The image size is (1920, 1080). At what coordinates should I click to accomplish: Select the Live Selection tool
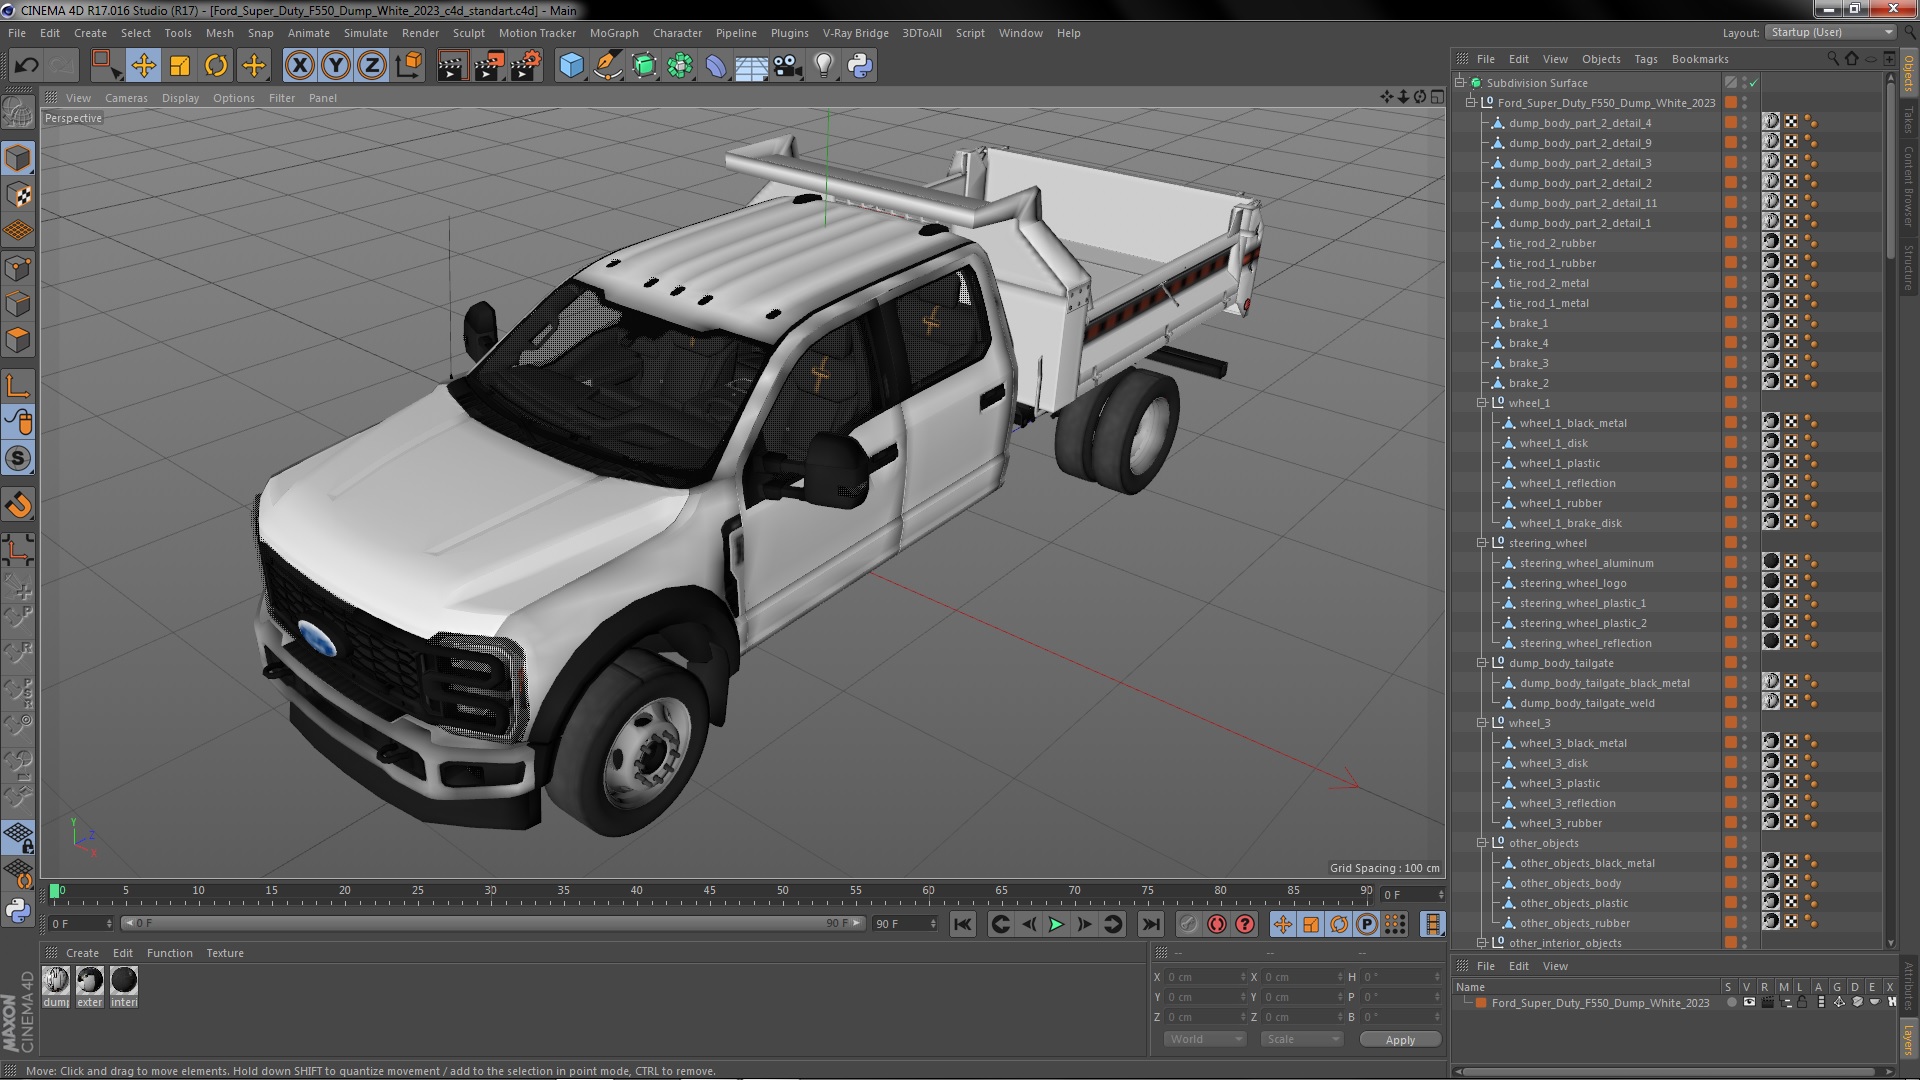point(106,66)
